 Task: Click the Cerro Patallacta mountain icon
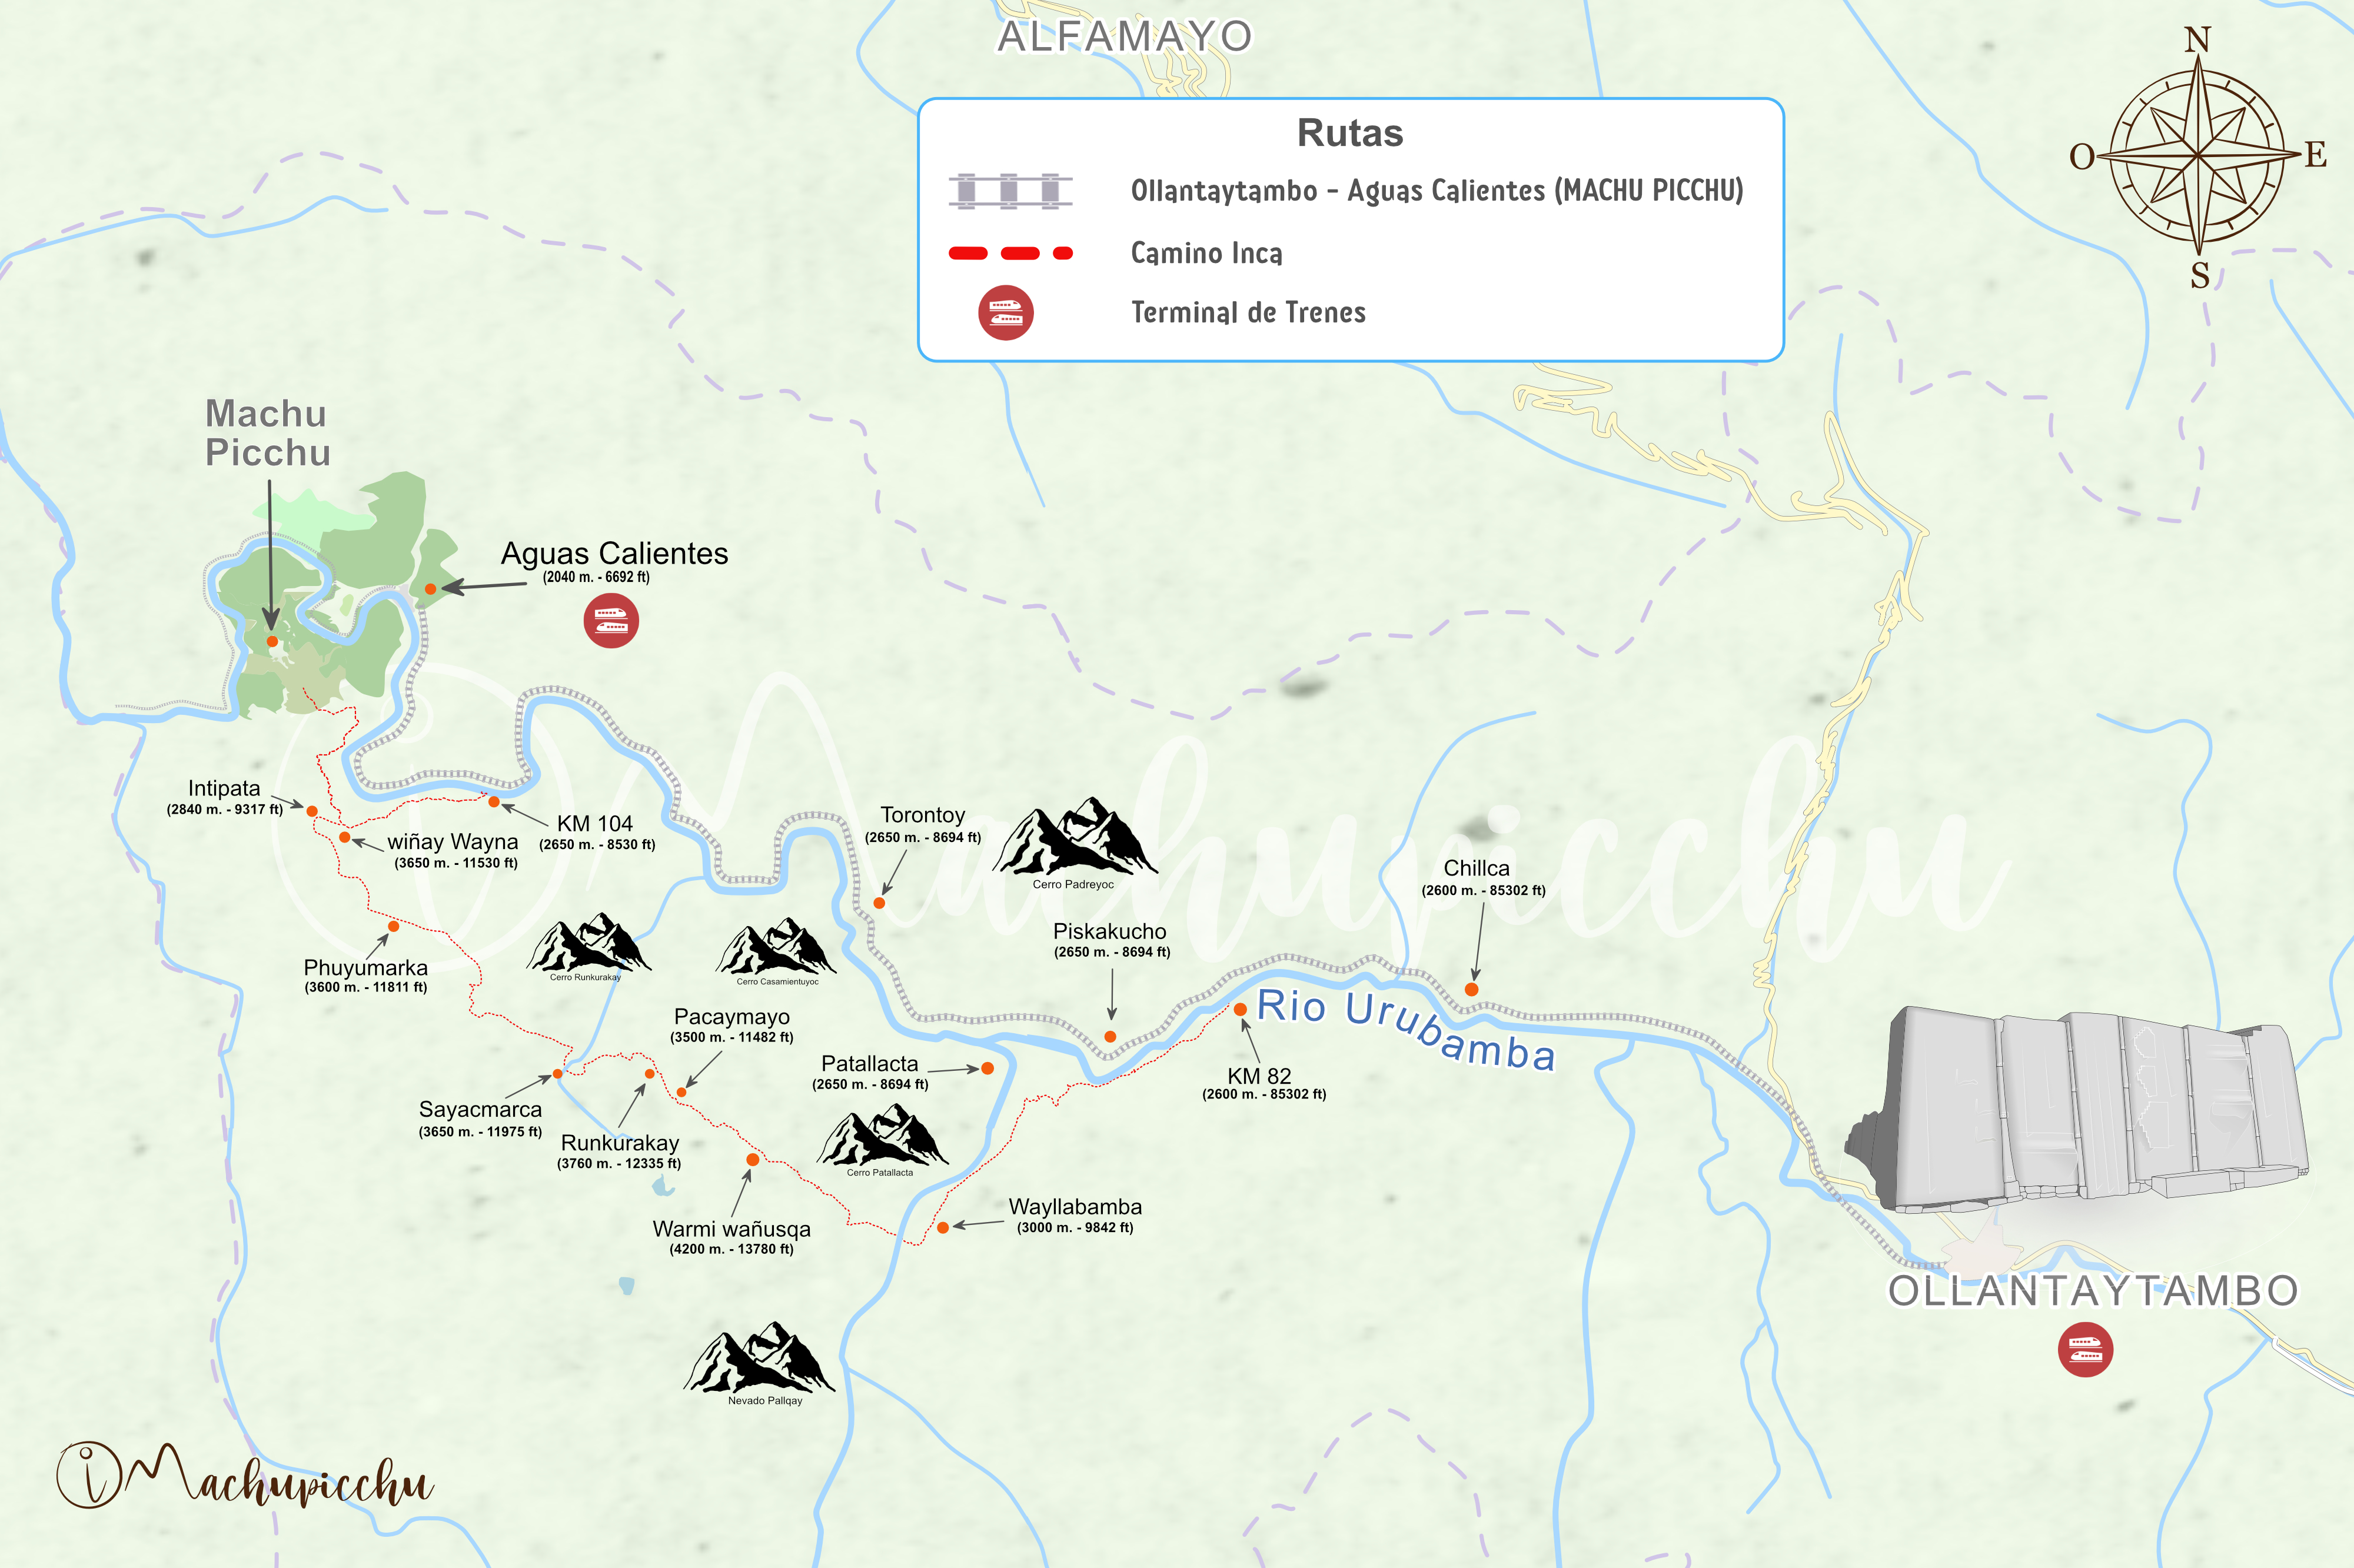881,1134
